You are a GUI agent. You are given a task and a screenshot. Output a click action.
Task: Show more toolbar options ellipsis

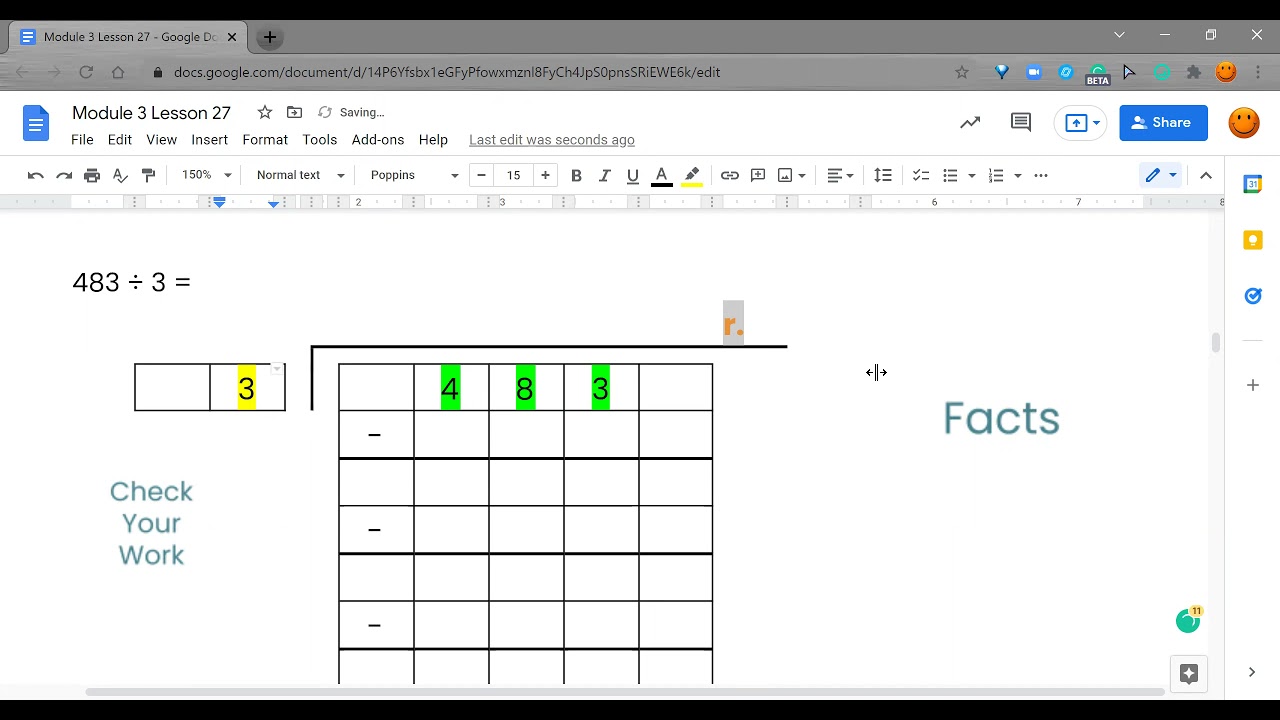1041,175
